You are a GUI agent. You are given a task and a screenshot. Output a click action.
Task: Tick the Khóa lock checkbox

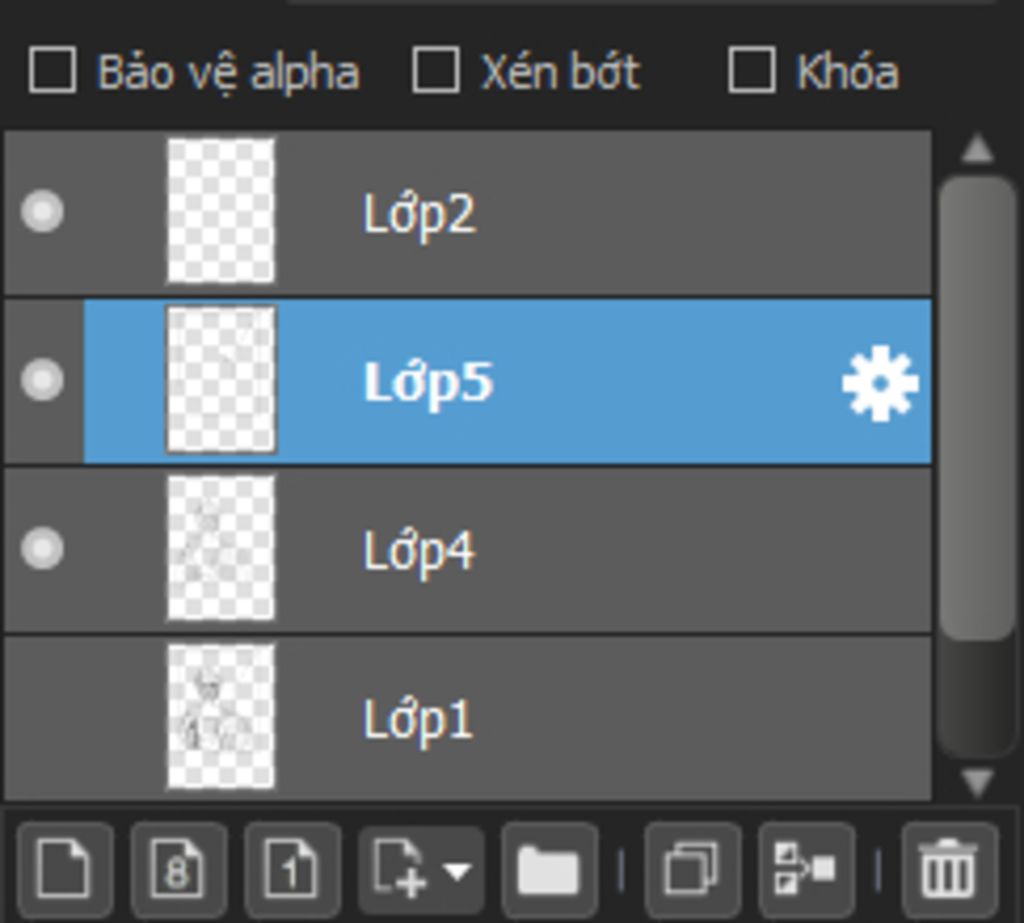[751, 71]
